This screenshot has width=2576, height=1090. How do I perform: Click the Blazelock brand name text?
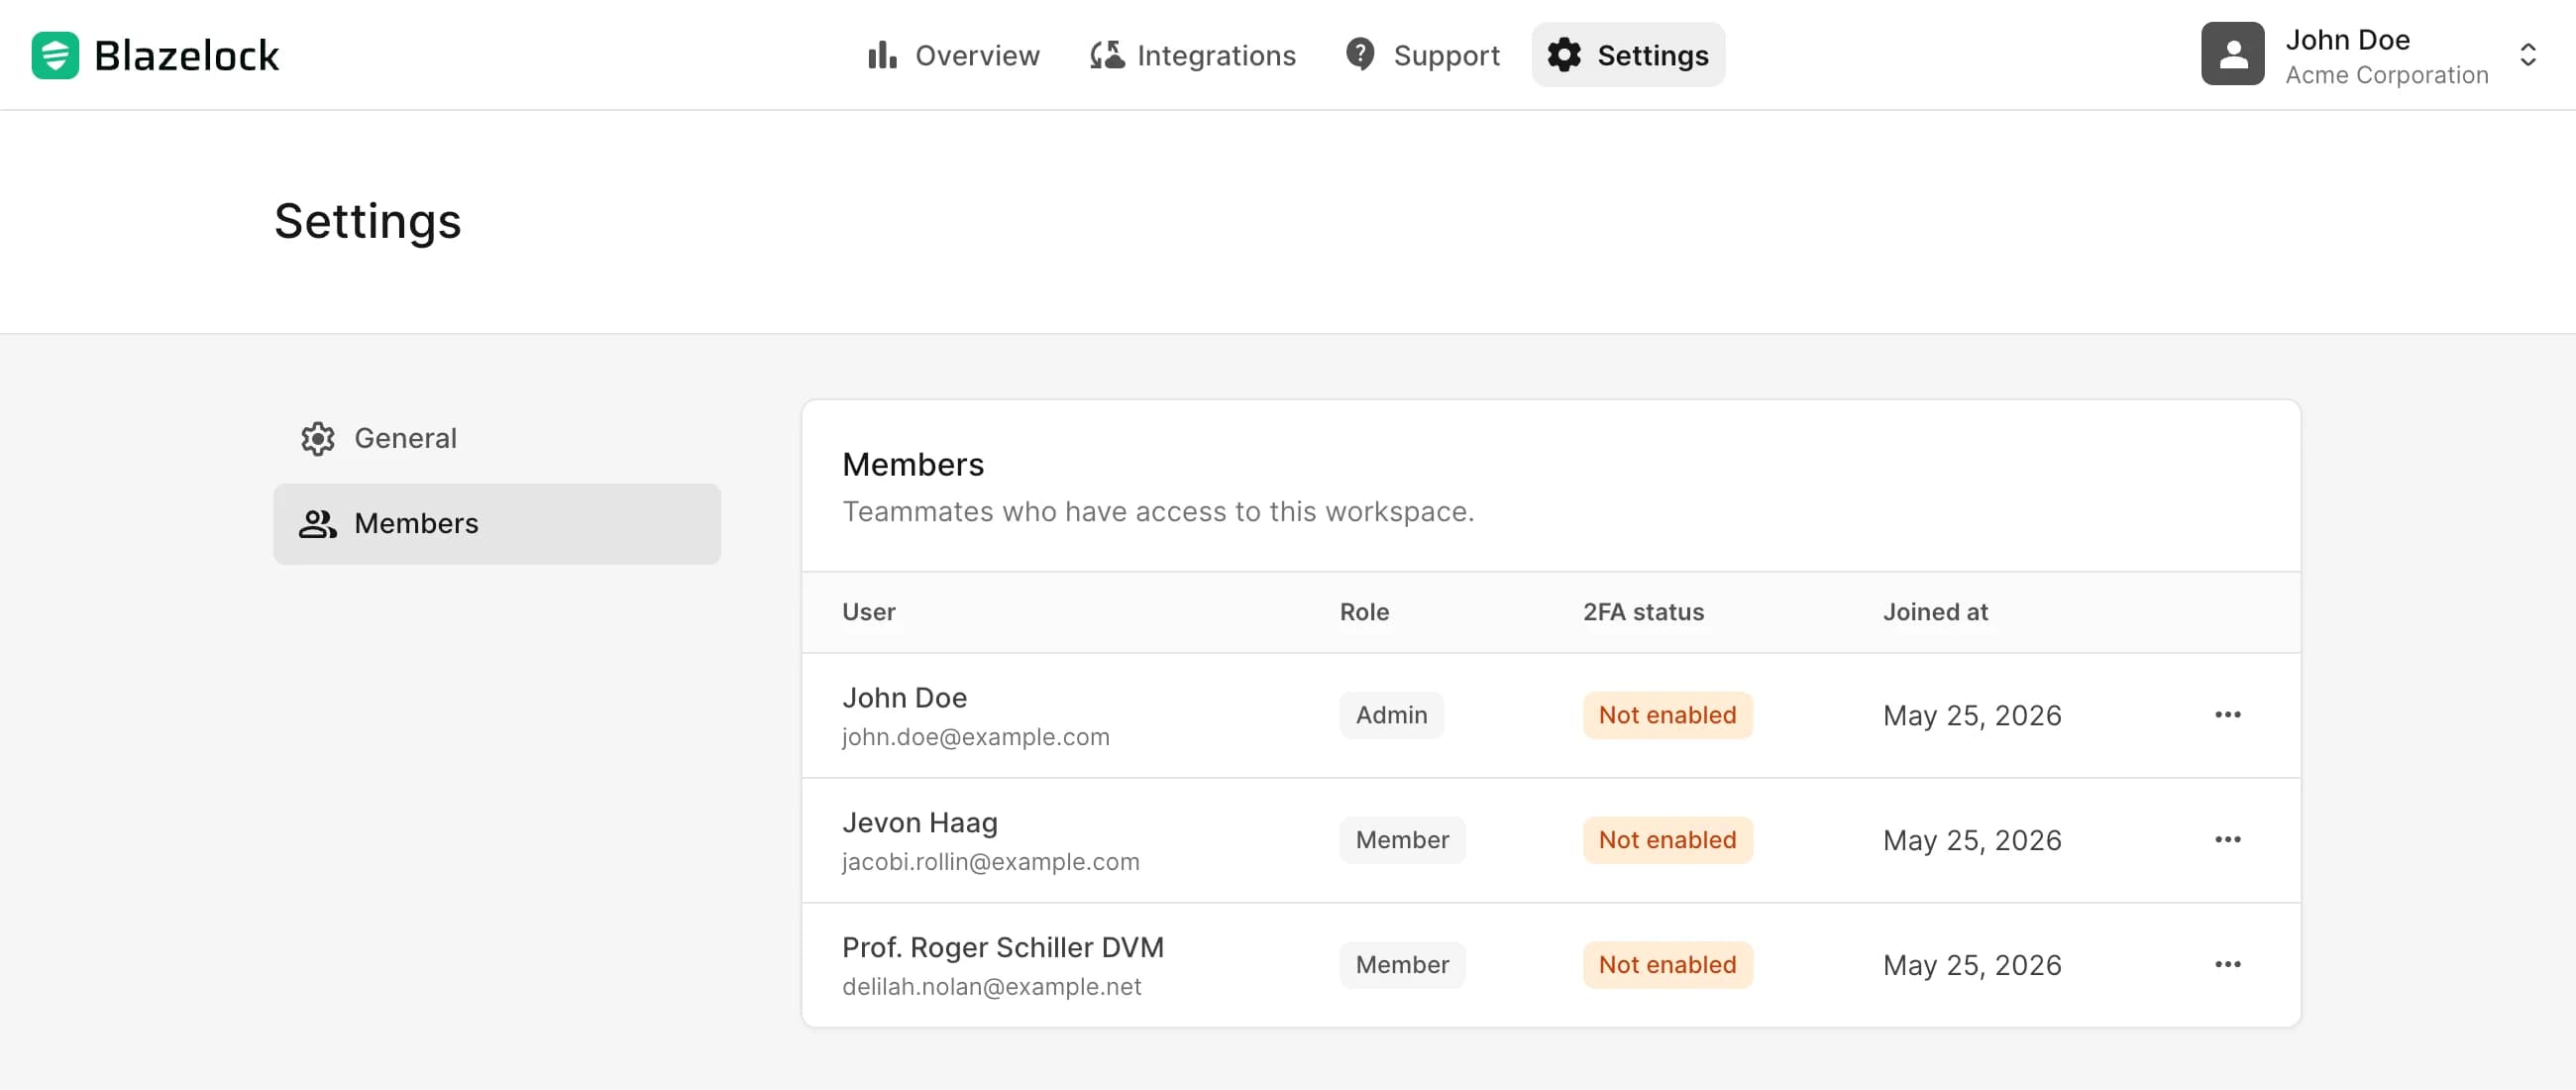tap(186, 56)
